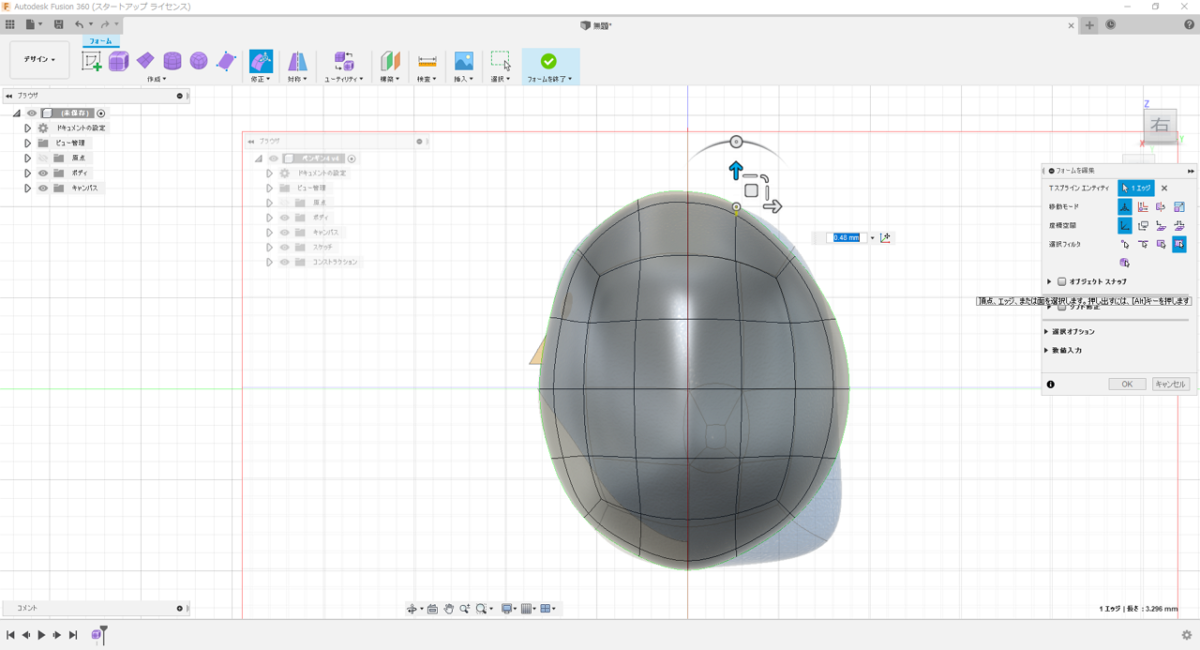Click the Save disk icon
Screen dimensions: 1200x650
point(59,24)
